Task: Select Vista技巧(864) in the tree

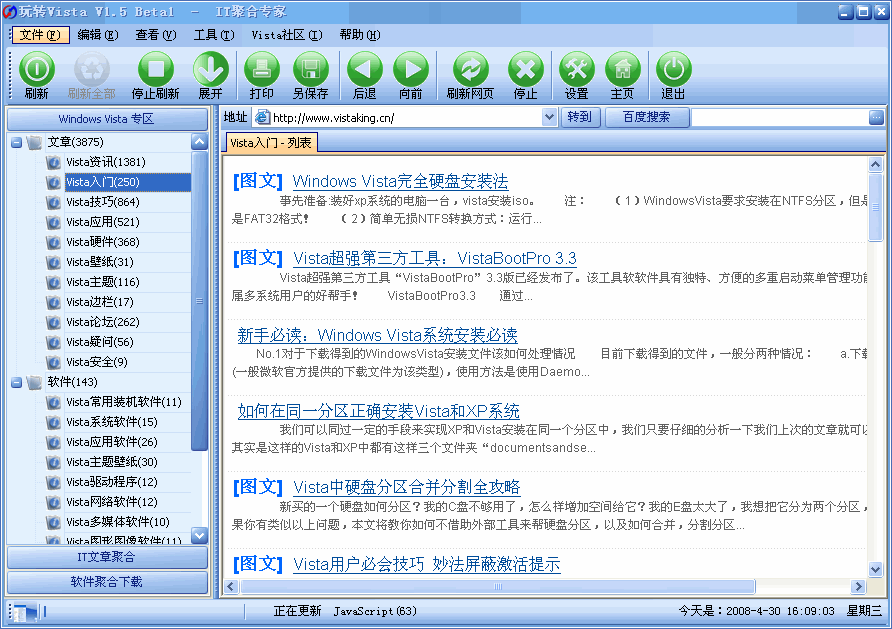Action: (x=103, y=202)
